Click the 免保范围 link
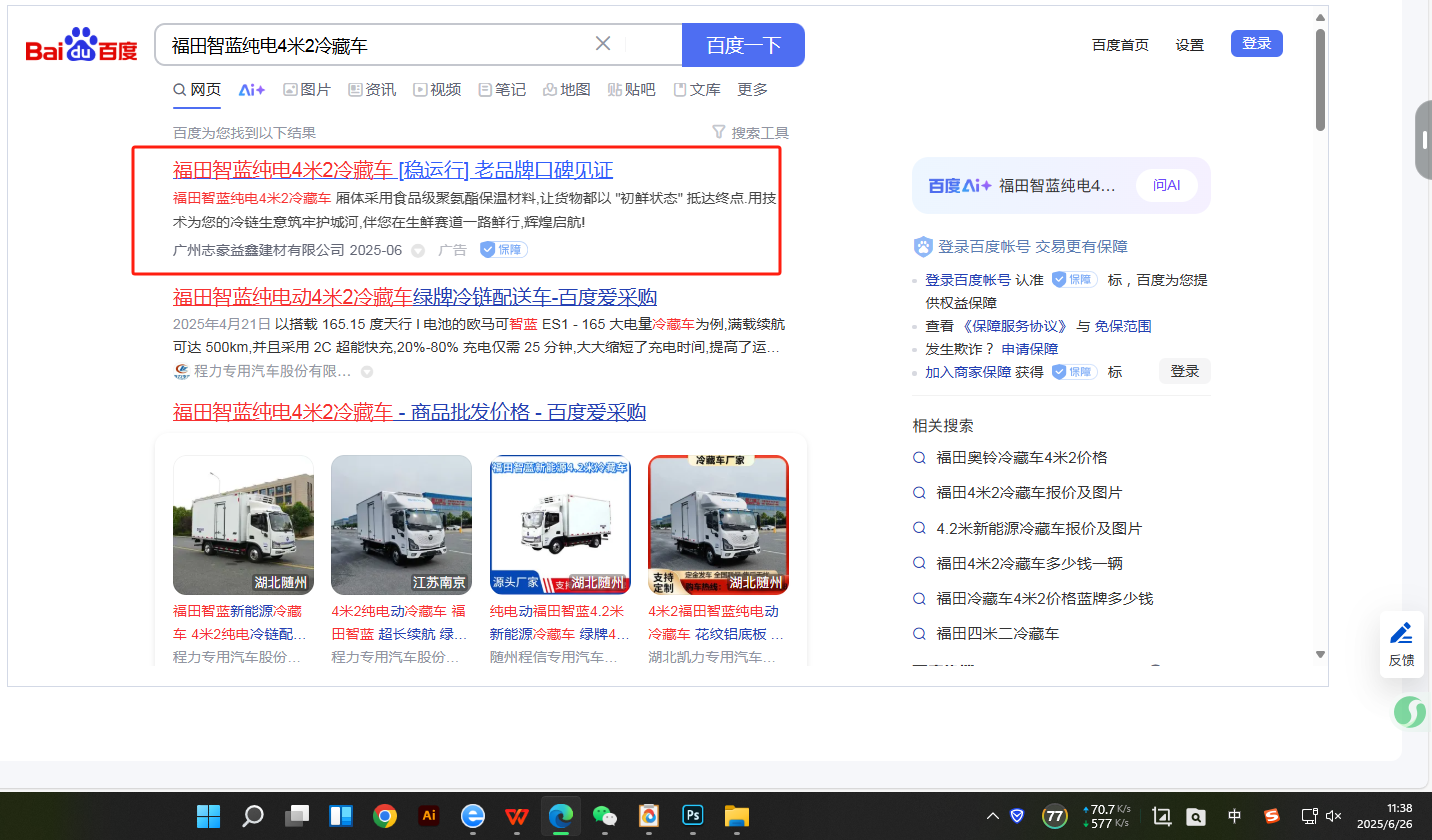The height and width of the screenshot is (840, 1432). (1123, 326)
